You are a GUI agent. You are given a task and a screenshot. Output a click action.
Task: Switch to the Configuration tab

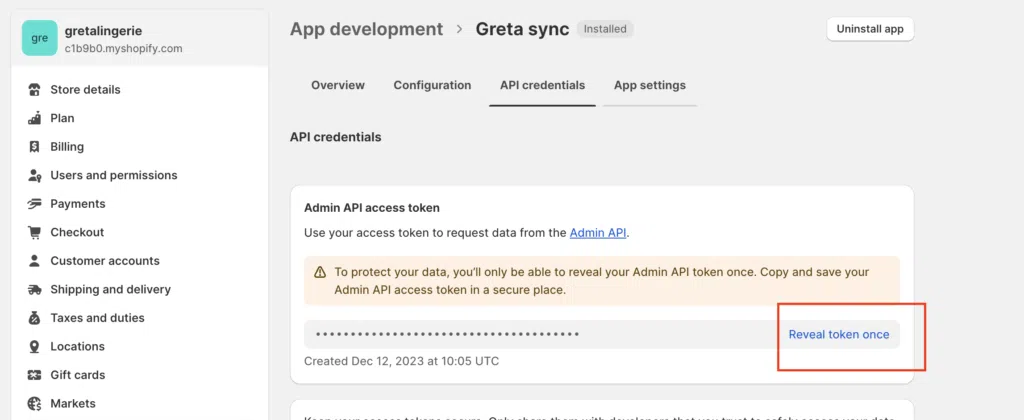coord(432,85)
